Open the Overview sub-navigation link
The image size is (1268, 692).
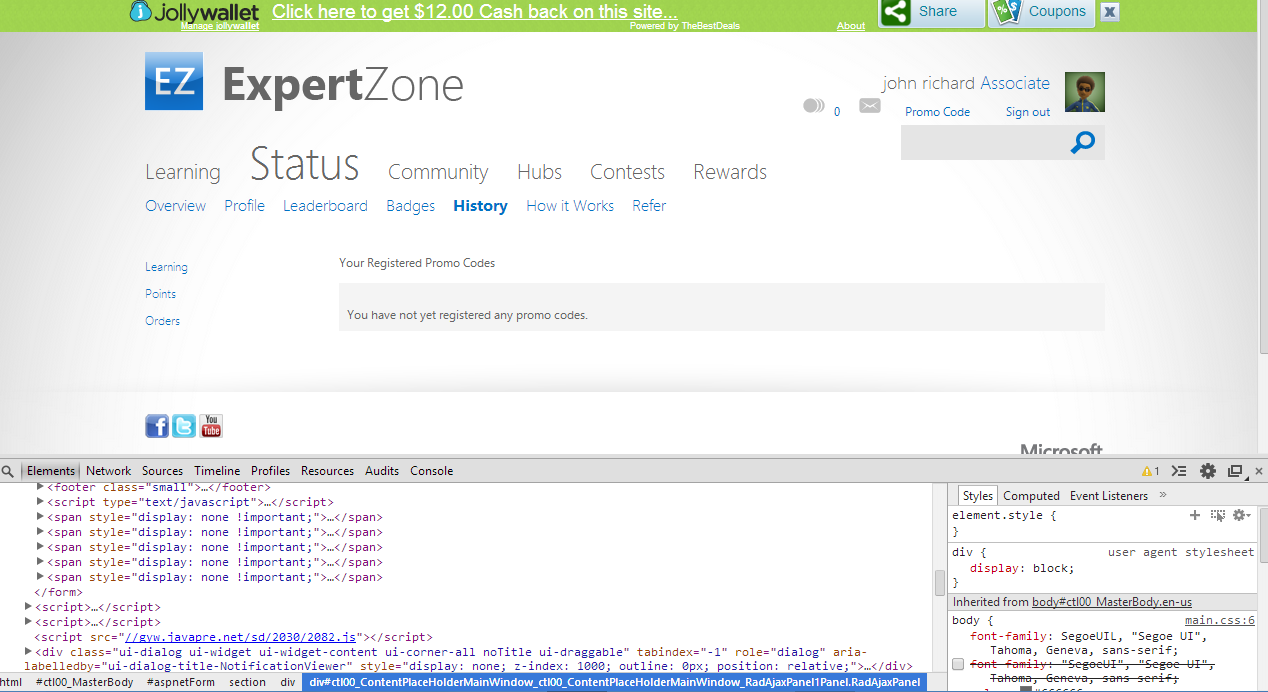[175, 206]
